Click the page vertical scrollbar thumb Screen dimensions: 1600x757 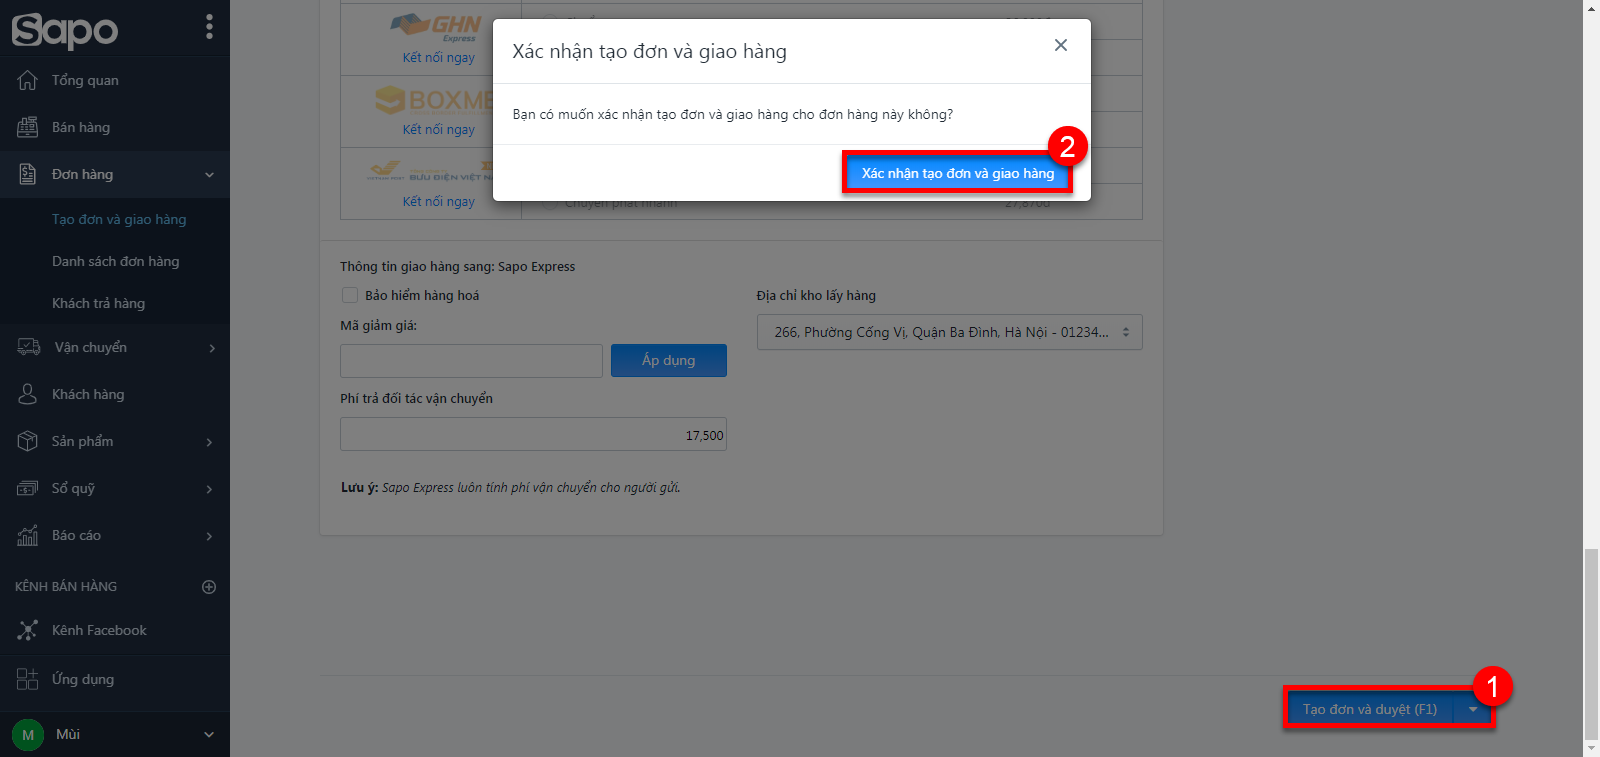click(x=1591, y=643)
